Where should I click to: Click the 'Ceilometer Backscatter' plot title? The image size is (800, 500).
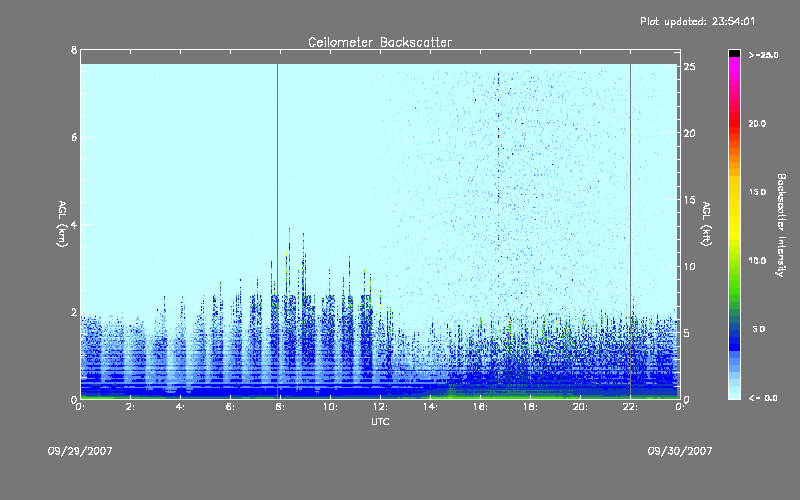pos(380,42)
